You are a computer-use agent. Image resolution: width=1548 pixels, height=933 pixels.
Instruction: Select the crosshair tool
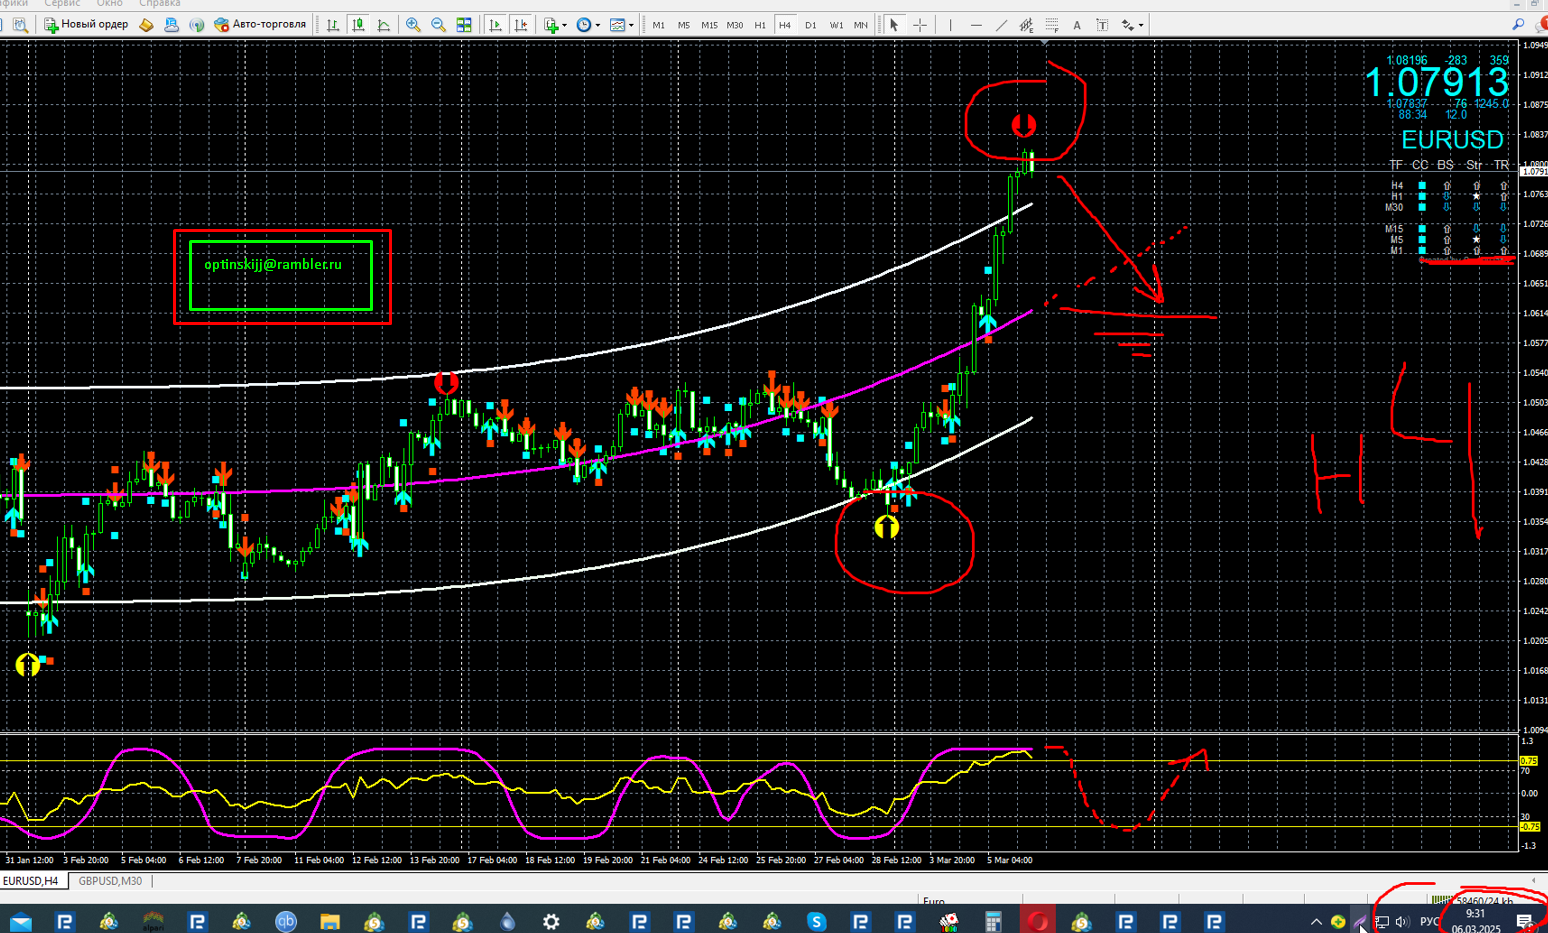pos(920,25)
